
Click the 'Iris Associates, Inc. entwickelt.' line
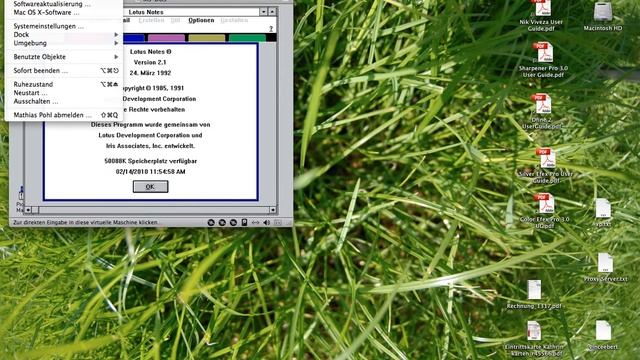tap(150, 146)
